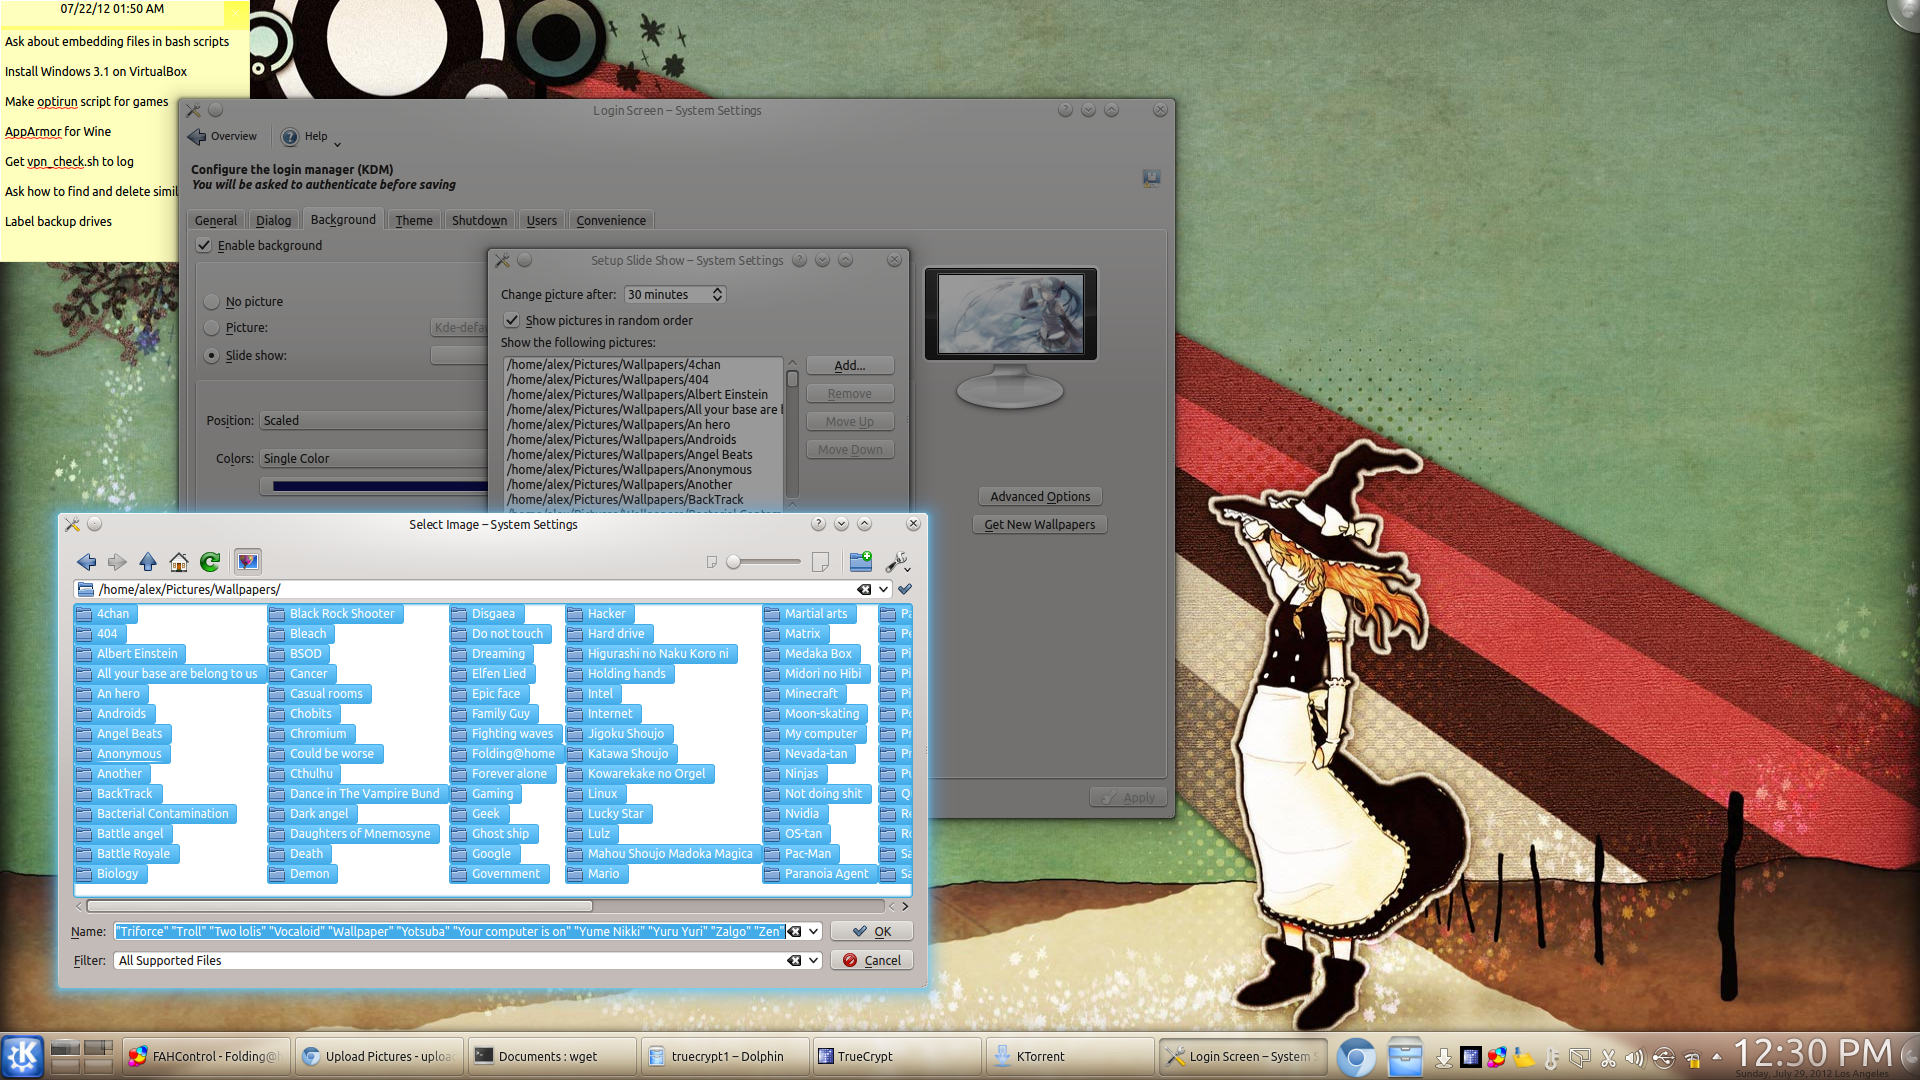Toggle image preview button in file dialog

click(x=248, y=562)
